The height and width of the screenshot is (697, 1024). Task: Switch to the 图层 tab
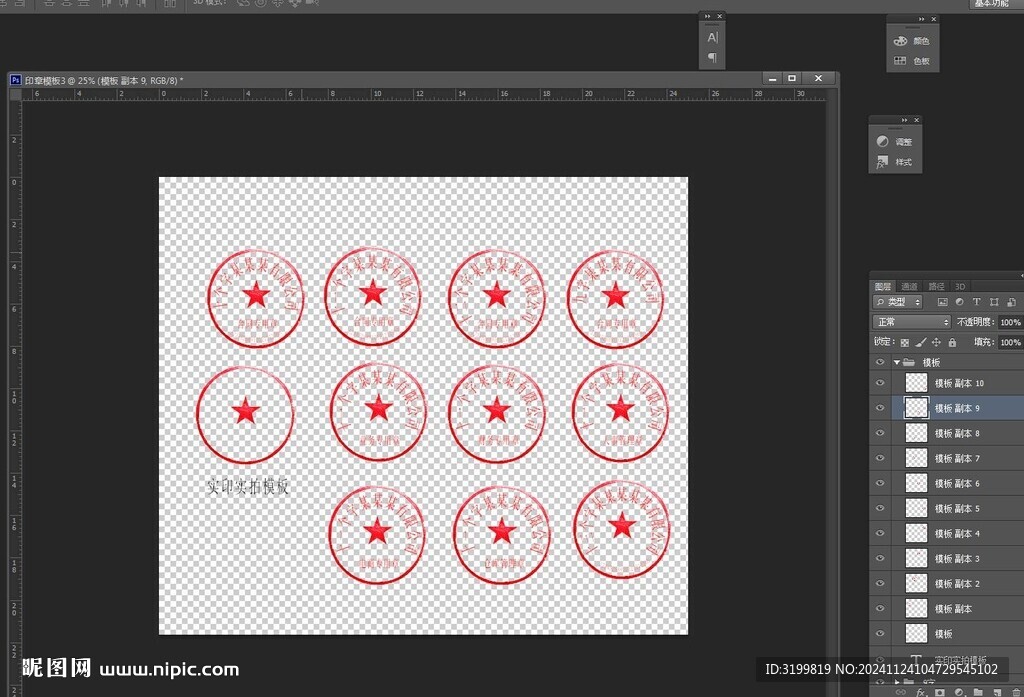click(883, 286)
